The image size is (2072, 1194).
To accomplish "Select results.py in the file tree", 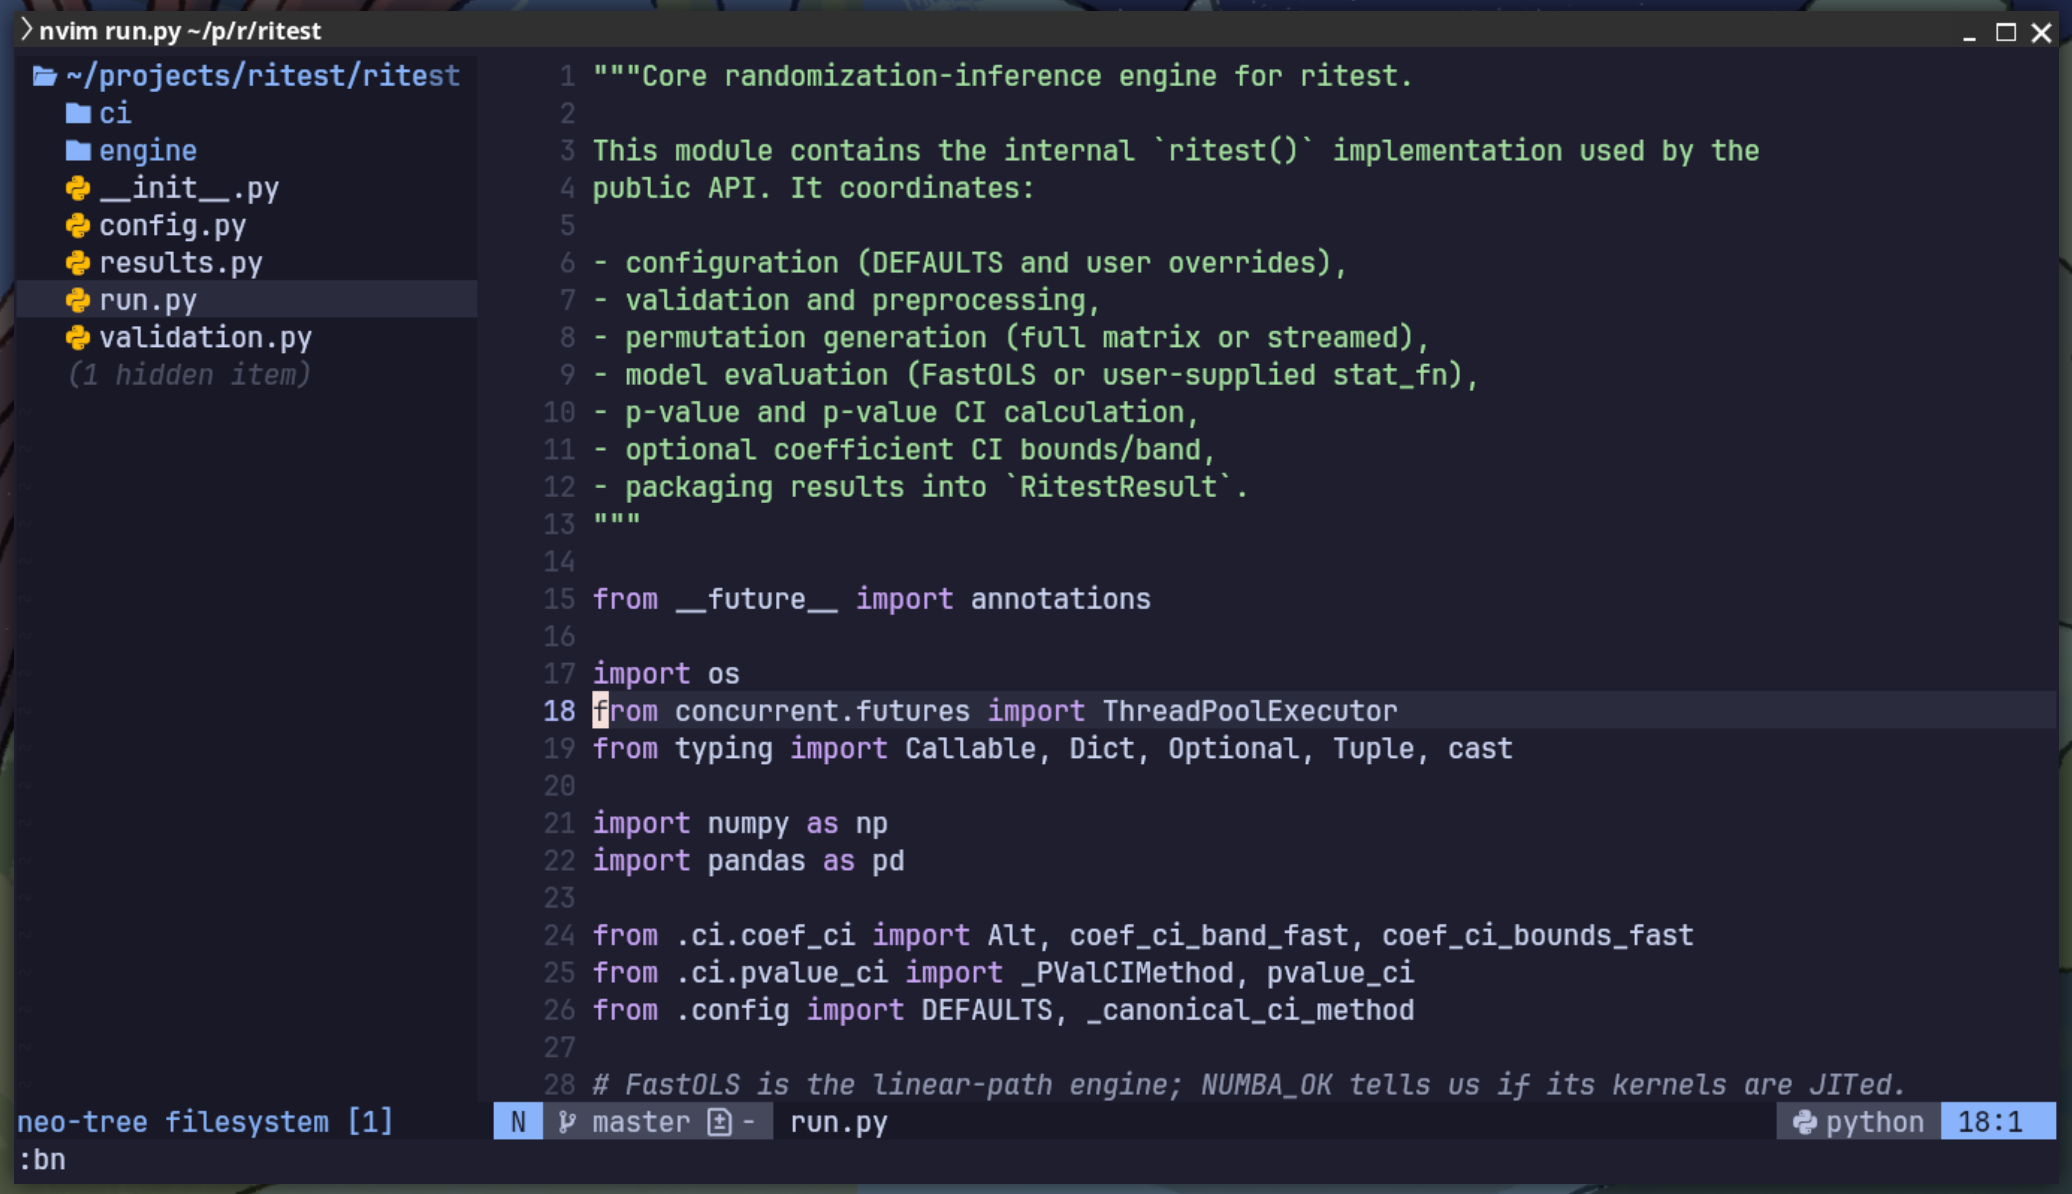I will [x=181, y=262].
